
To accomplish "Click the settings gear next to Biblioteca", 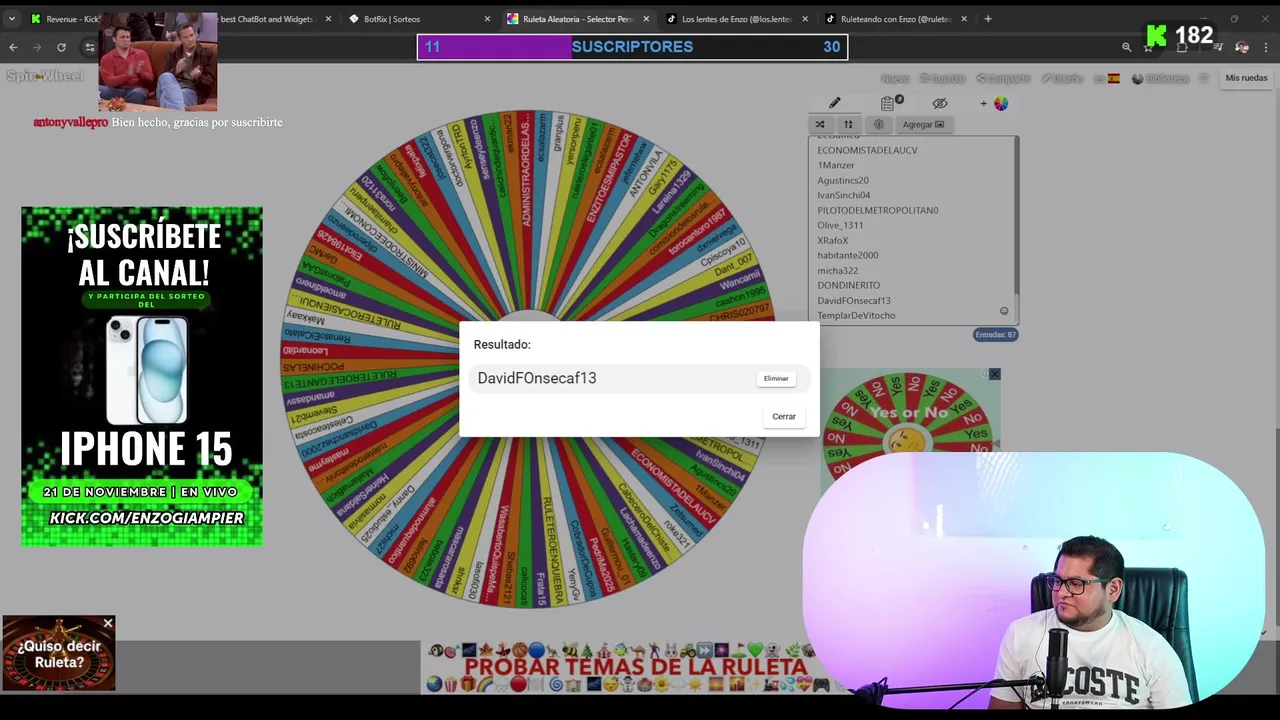I will [1203, 78].
